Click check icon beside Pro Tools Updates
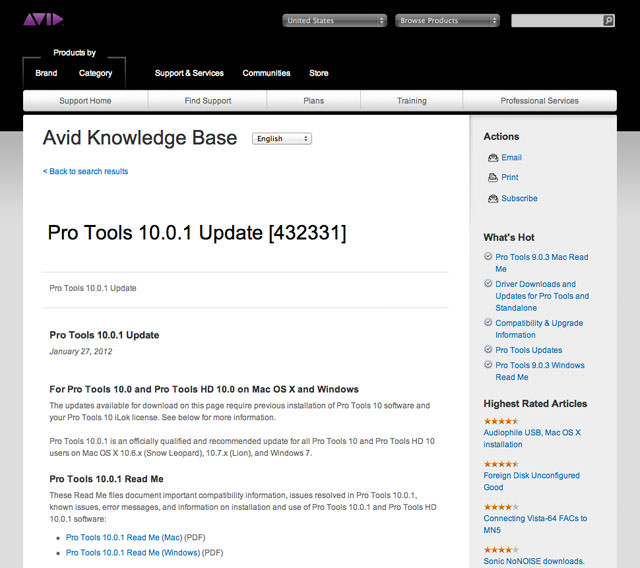Screen dimensions: 640x568 click(x=488, y=349)
